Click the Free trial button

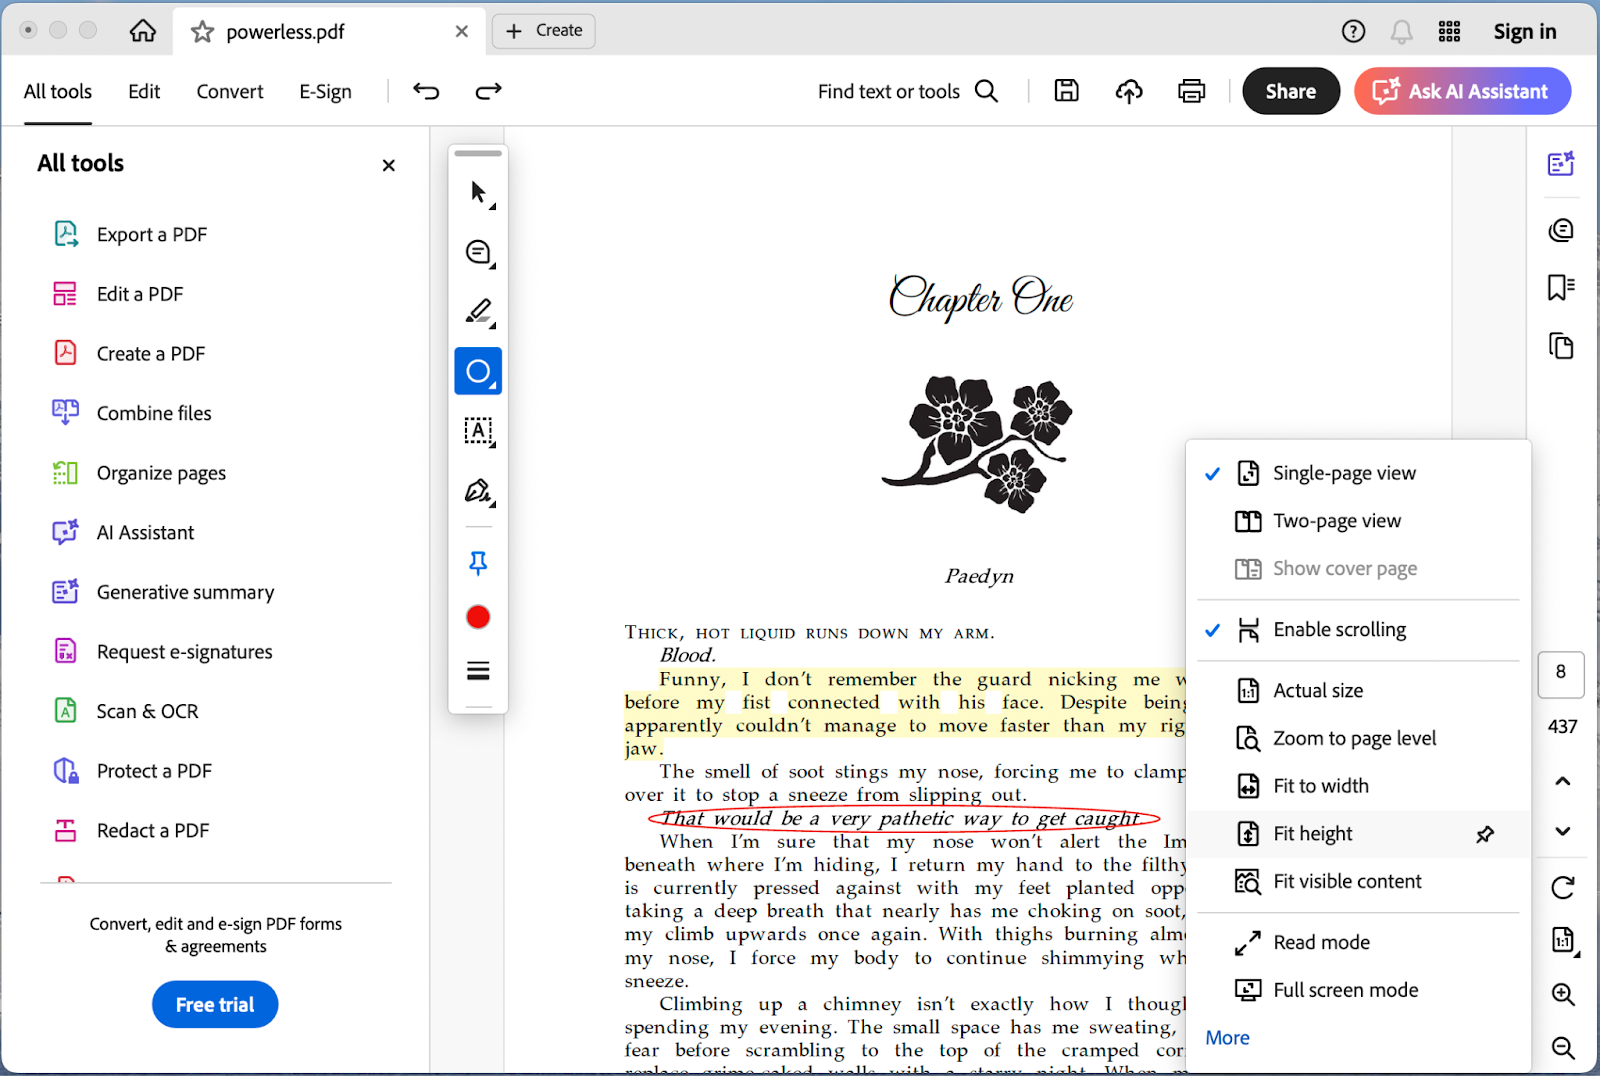pos(215,1005)
